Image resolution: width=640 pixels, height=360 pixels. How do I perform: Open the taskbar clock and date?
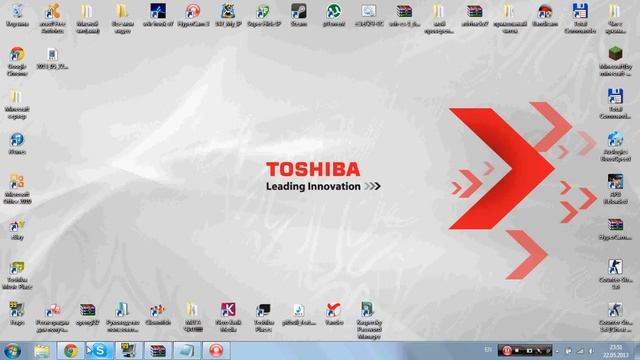click(615, 351)
